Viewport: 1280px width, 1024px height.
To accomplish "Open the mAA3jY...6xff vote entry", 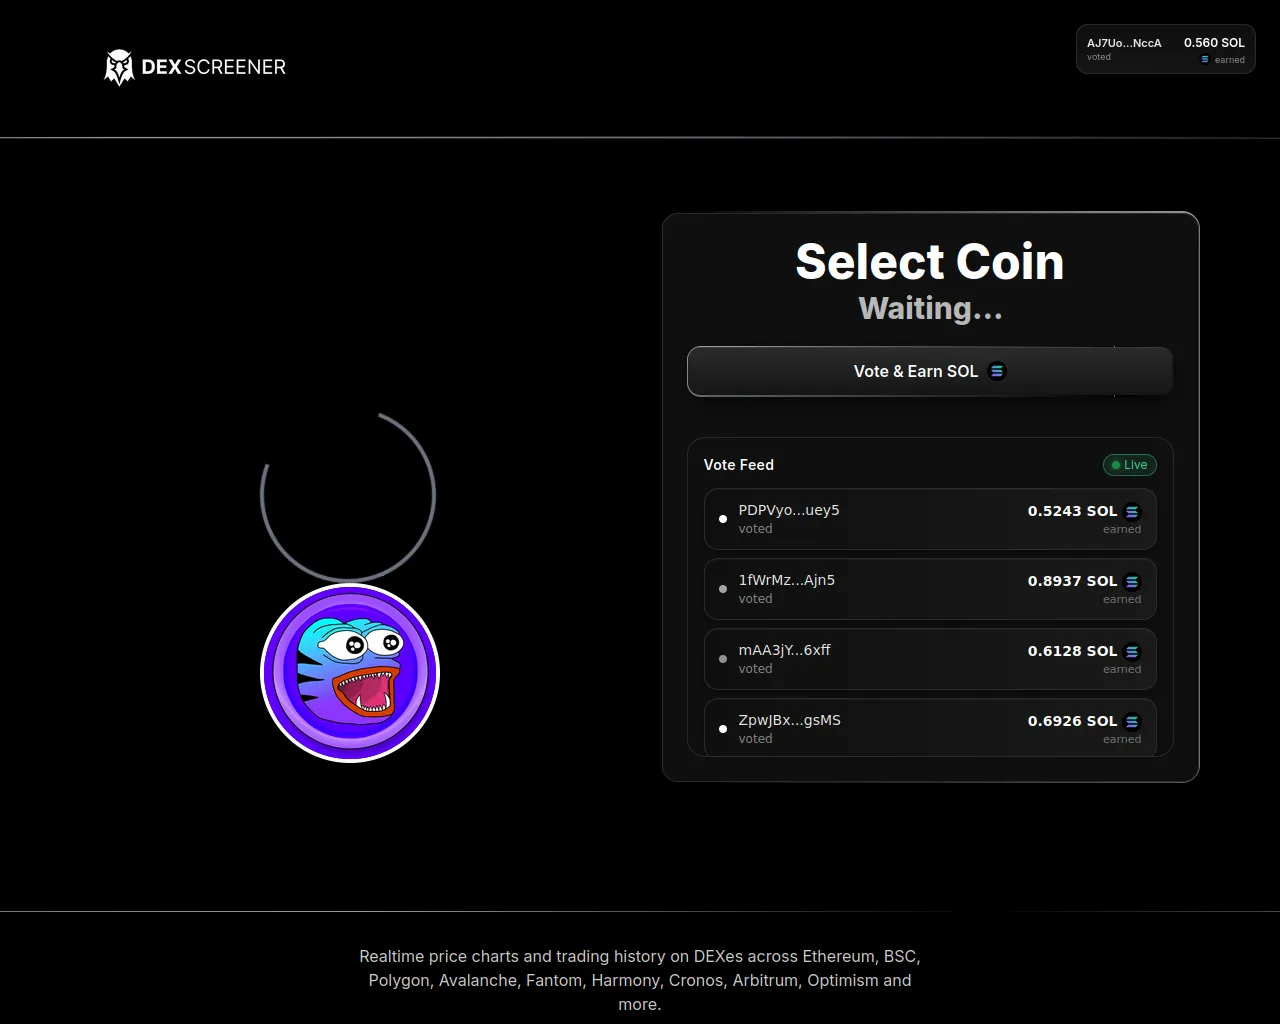I will click(x=930, y=659).
